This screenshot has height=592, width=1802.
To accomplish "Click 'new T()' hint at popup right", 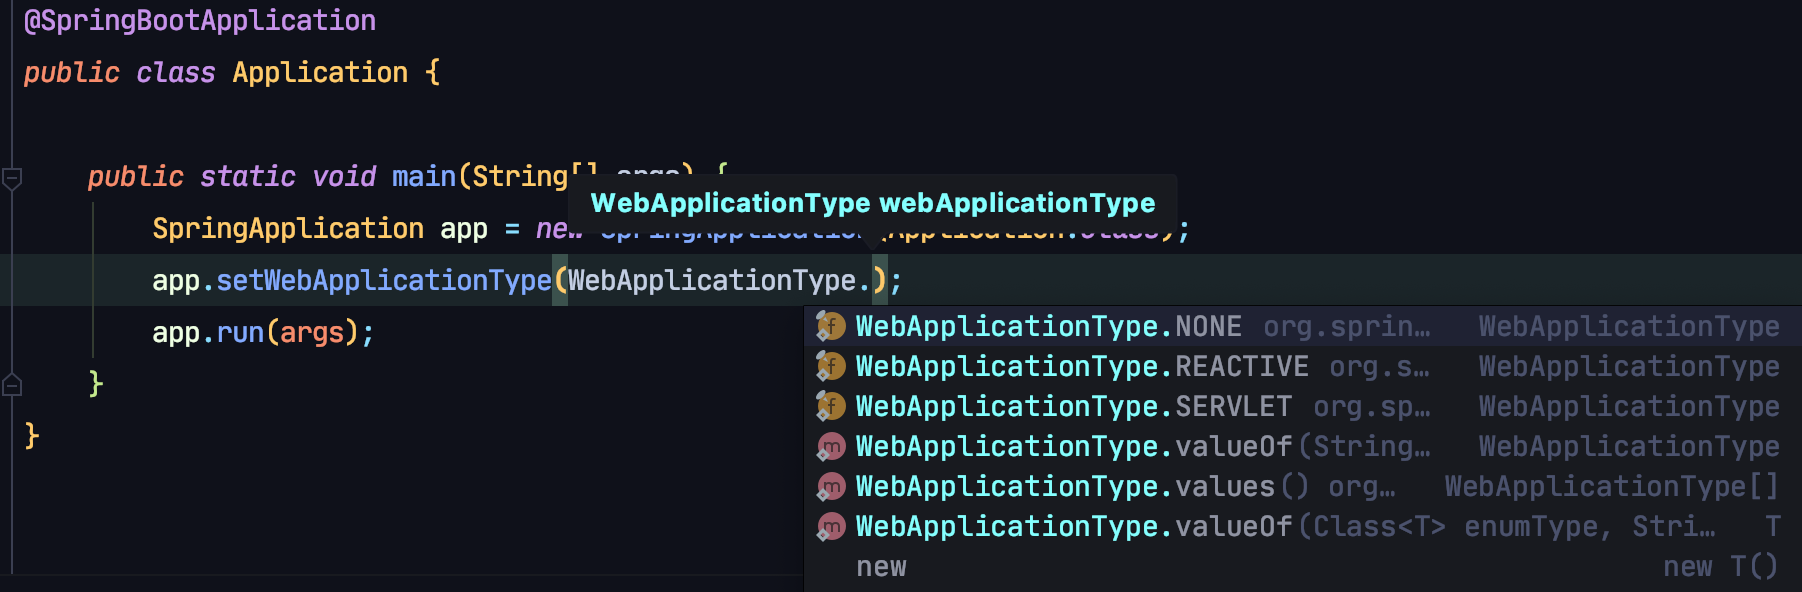I will click(1720, 566).
